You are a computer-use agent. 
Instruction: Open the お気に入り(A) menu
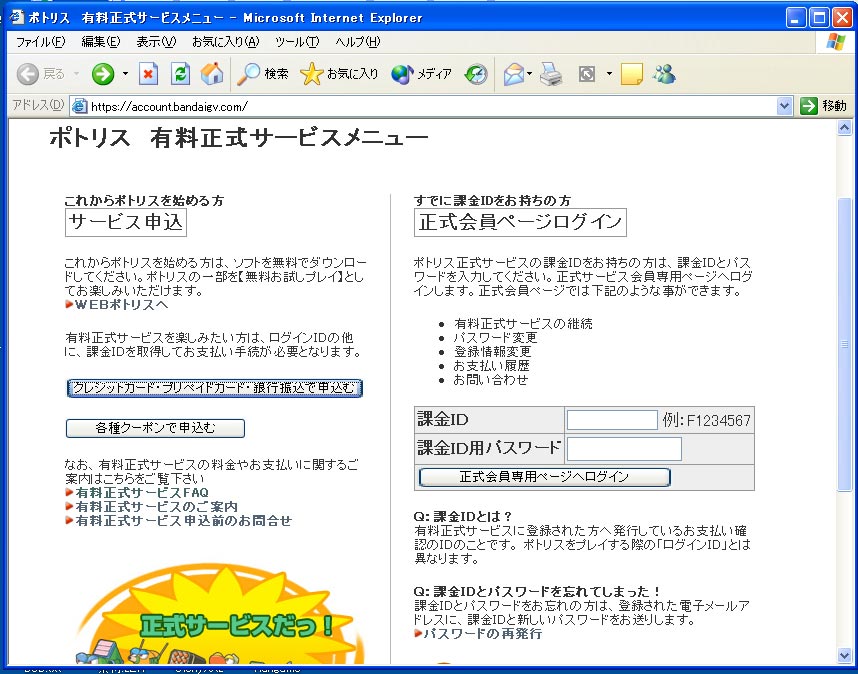[x=225, y=42]
